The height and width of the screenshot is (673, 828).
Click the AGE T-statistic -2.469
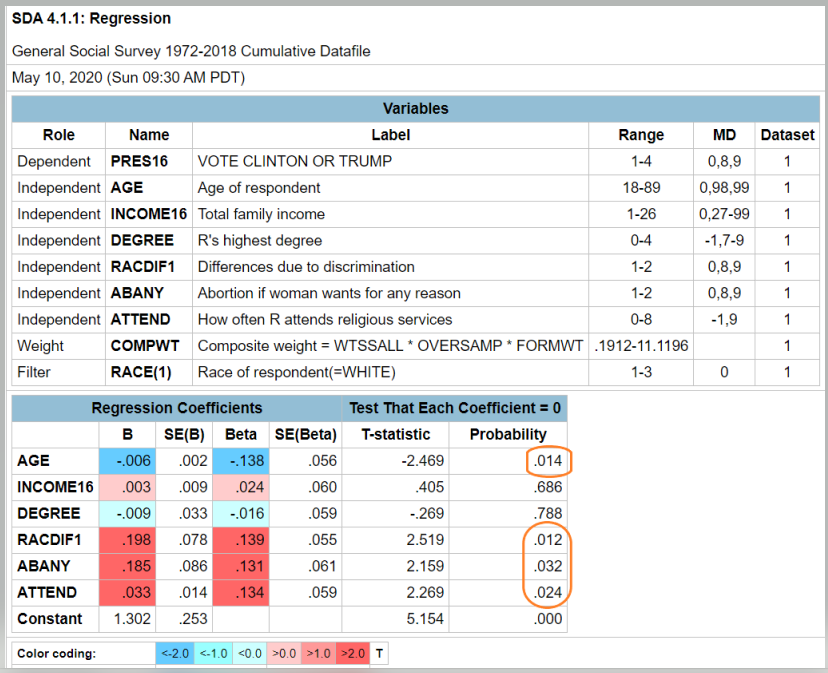(422, 461)
